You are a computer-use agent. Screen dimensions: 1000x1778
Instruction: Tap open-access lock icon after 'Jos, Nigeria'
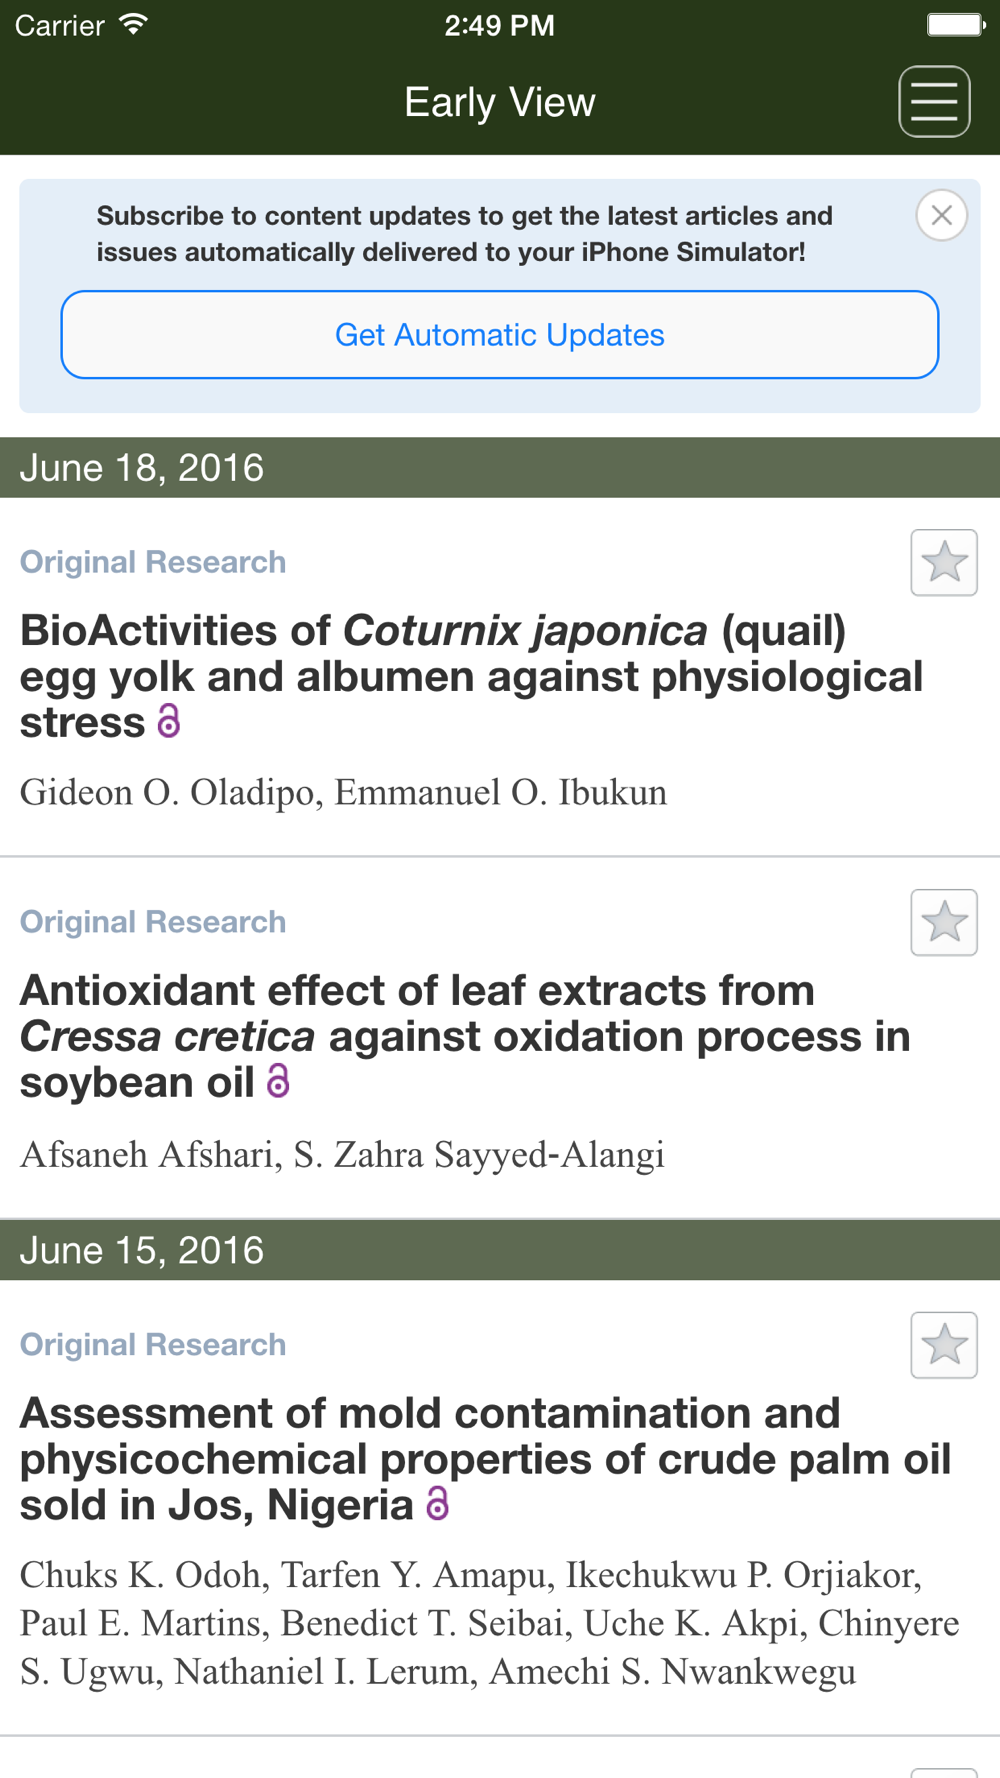[437, 1504]
